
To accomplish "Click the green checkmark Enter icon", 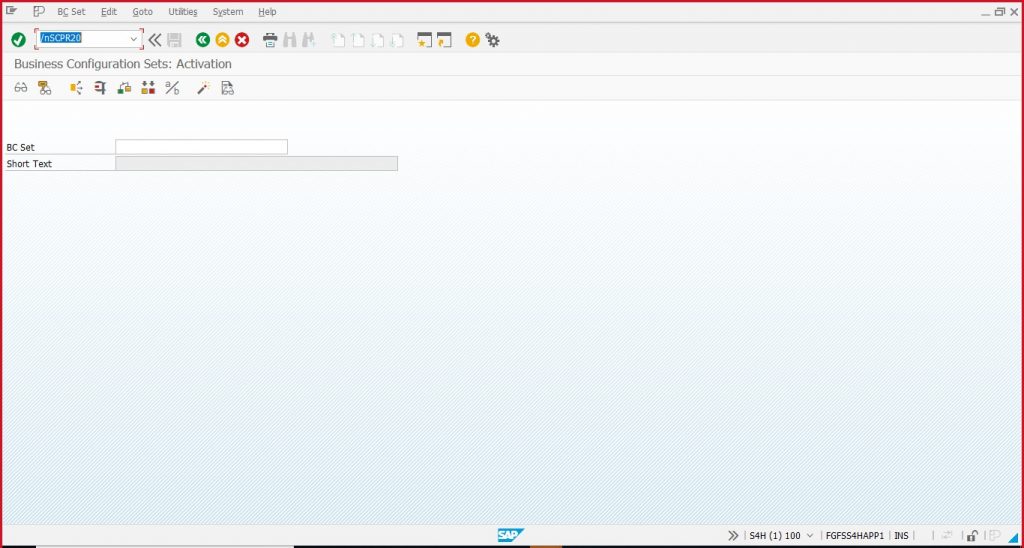I will coord(18,40).
